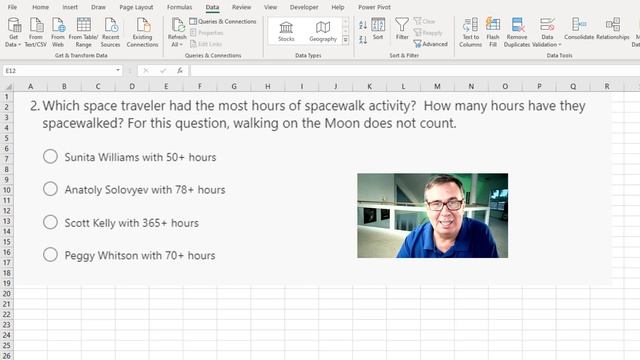Switch to the Draw tab
Viewport: 640px width, 360px height.
98,7
